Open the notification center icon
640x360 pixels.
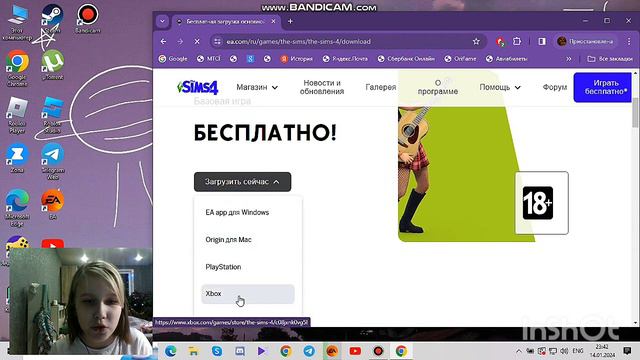(x=627, y=351)
